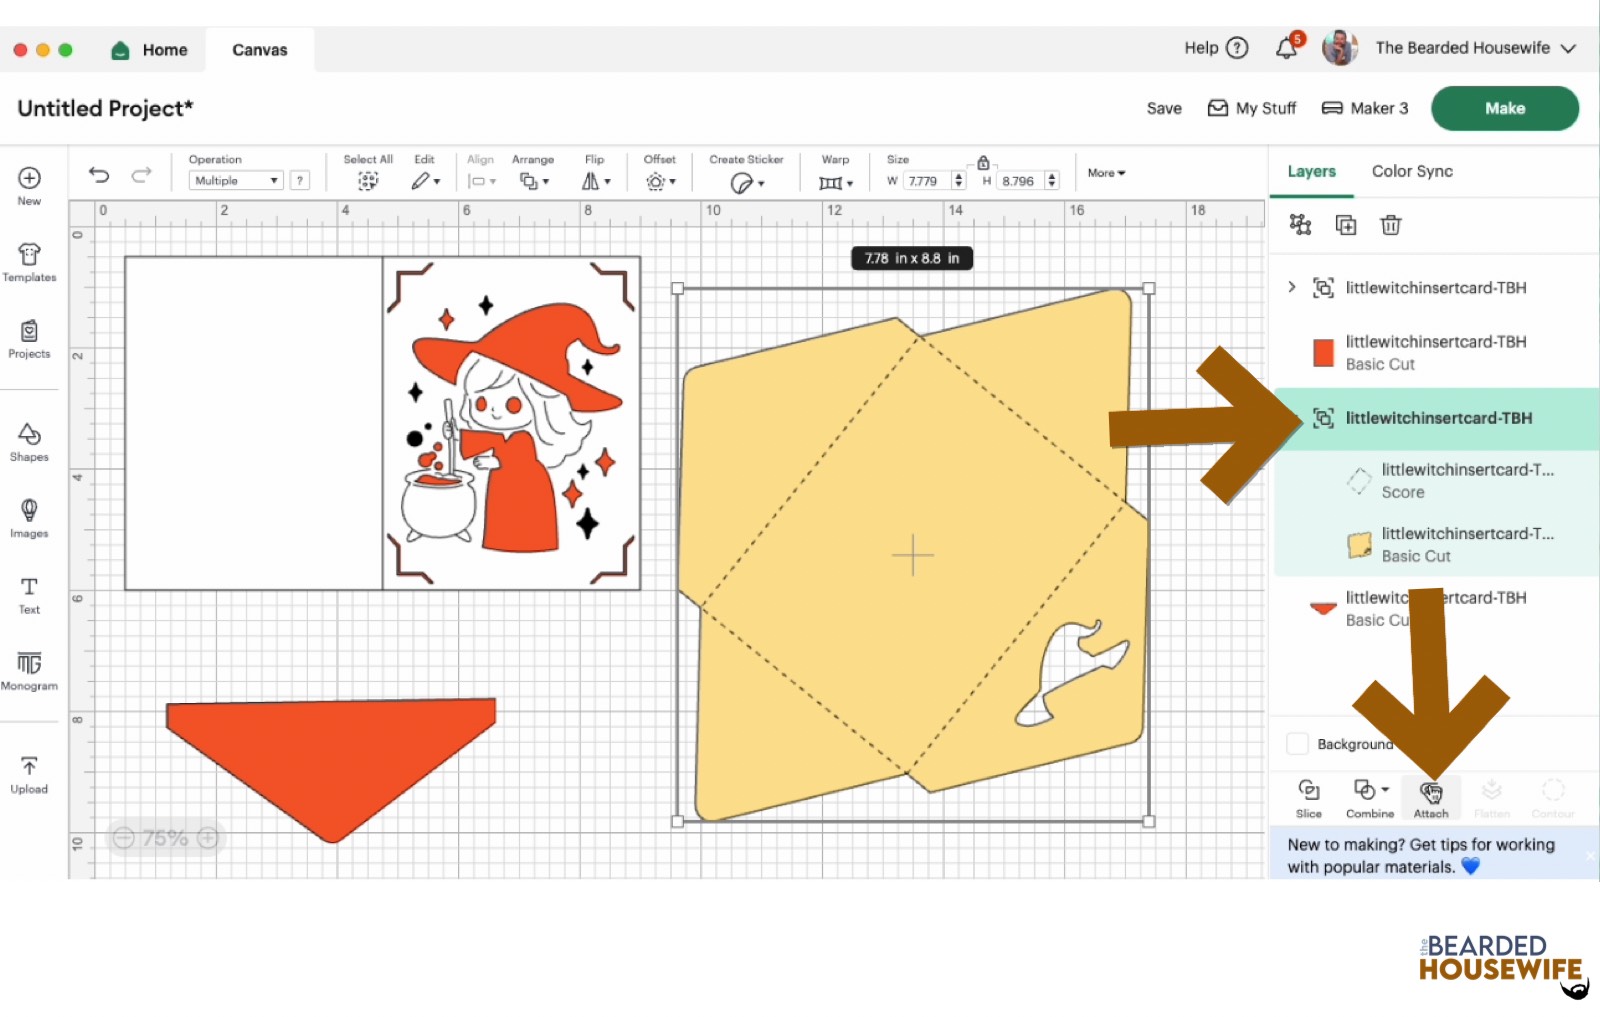This screenshot has height=1017, width=1600.
Task: Click the red triangle layer thumbnail
Action: (1323, 608)
